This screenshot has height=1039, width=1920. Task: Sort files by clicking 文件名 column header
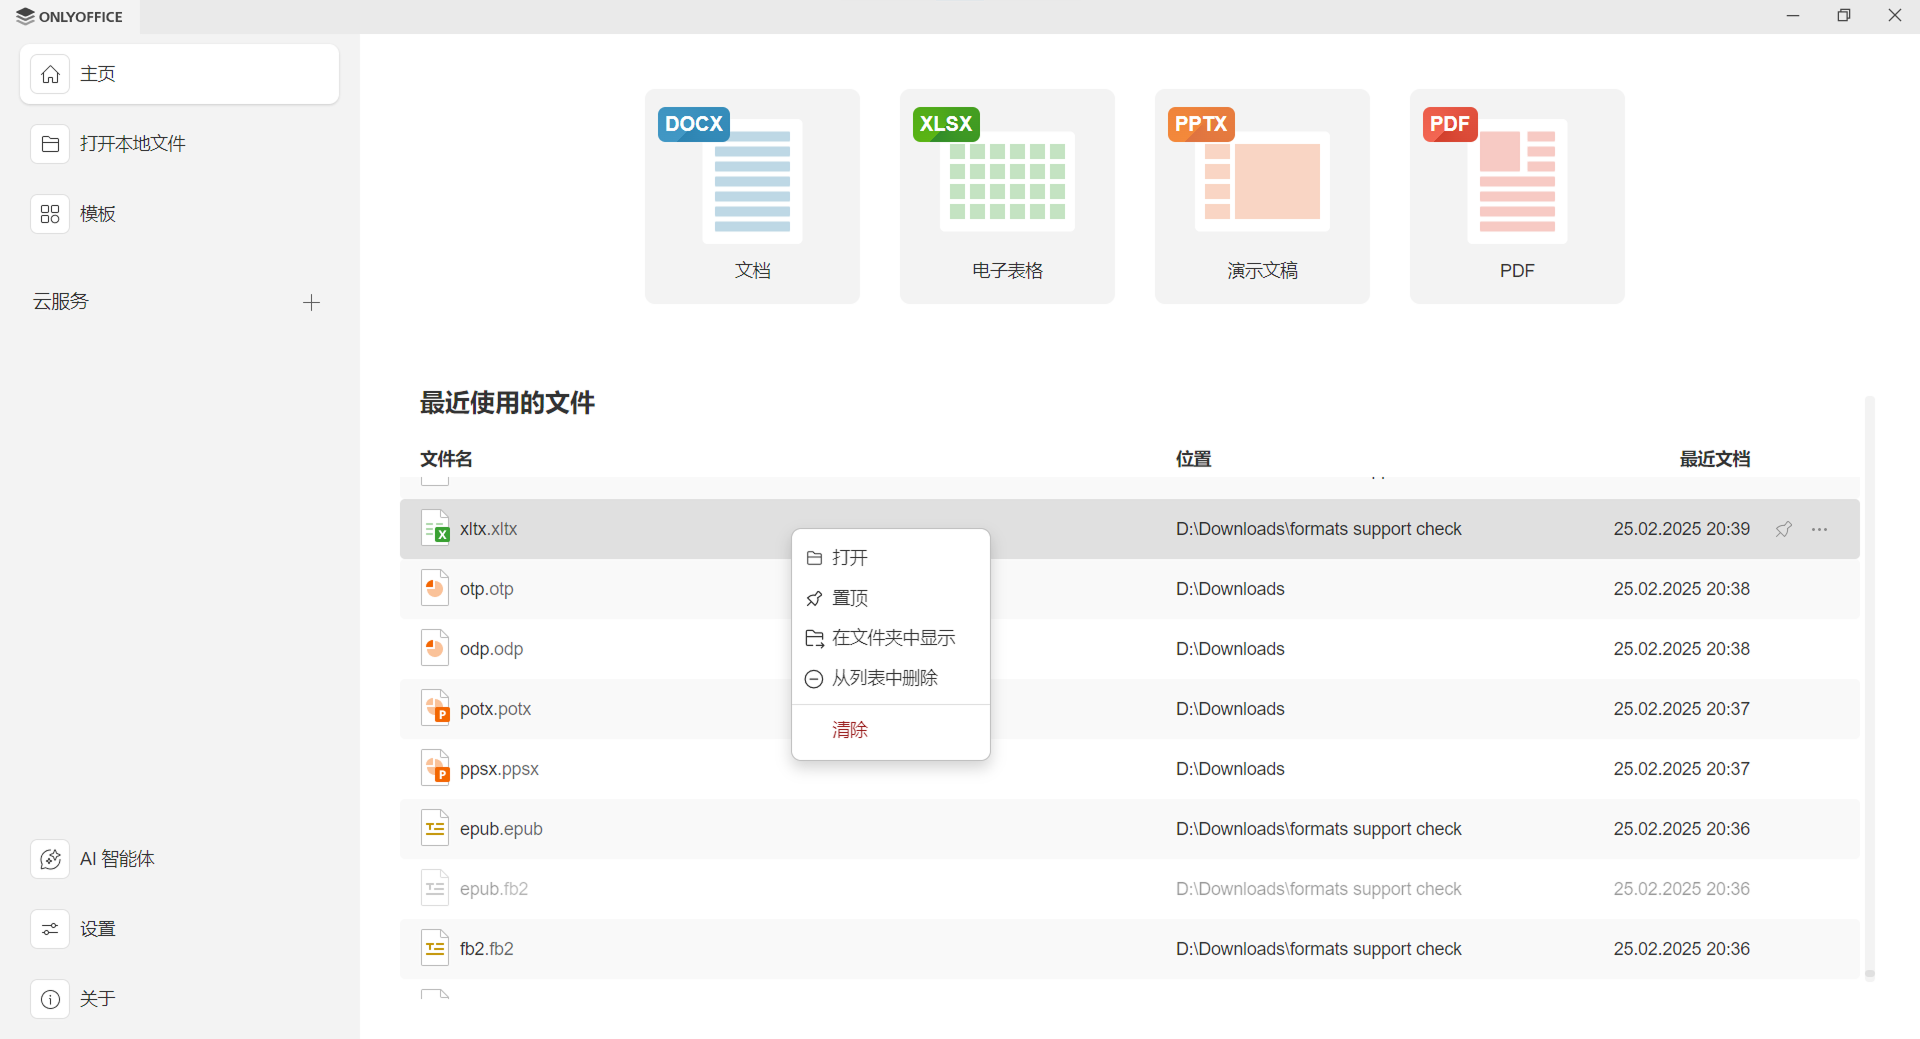click(x=445, y=458)
